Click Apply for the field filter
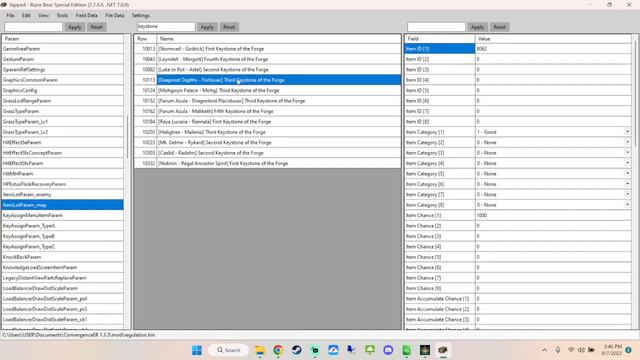The height and width of the screenshot is (360, 640). [x=477, y=27]
